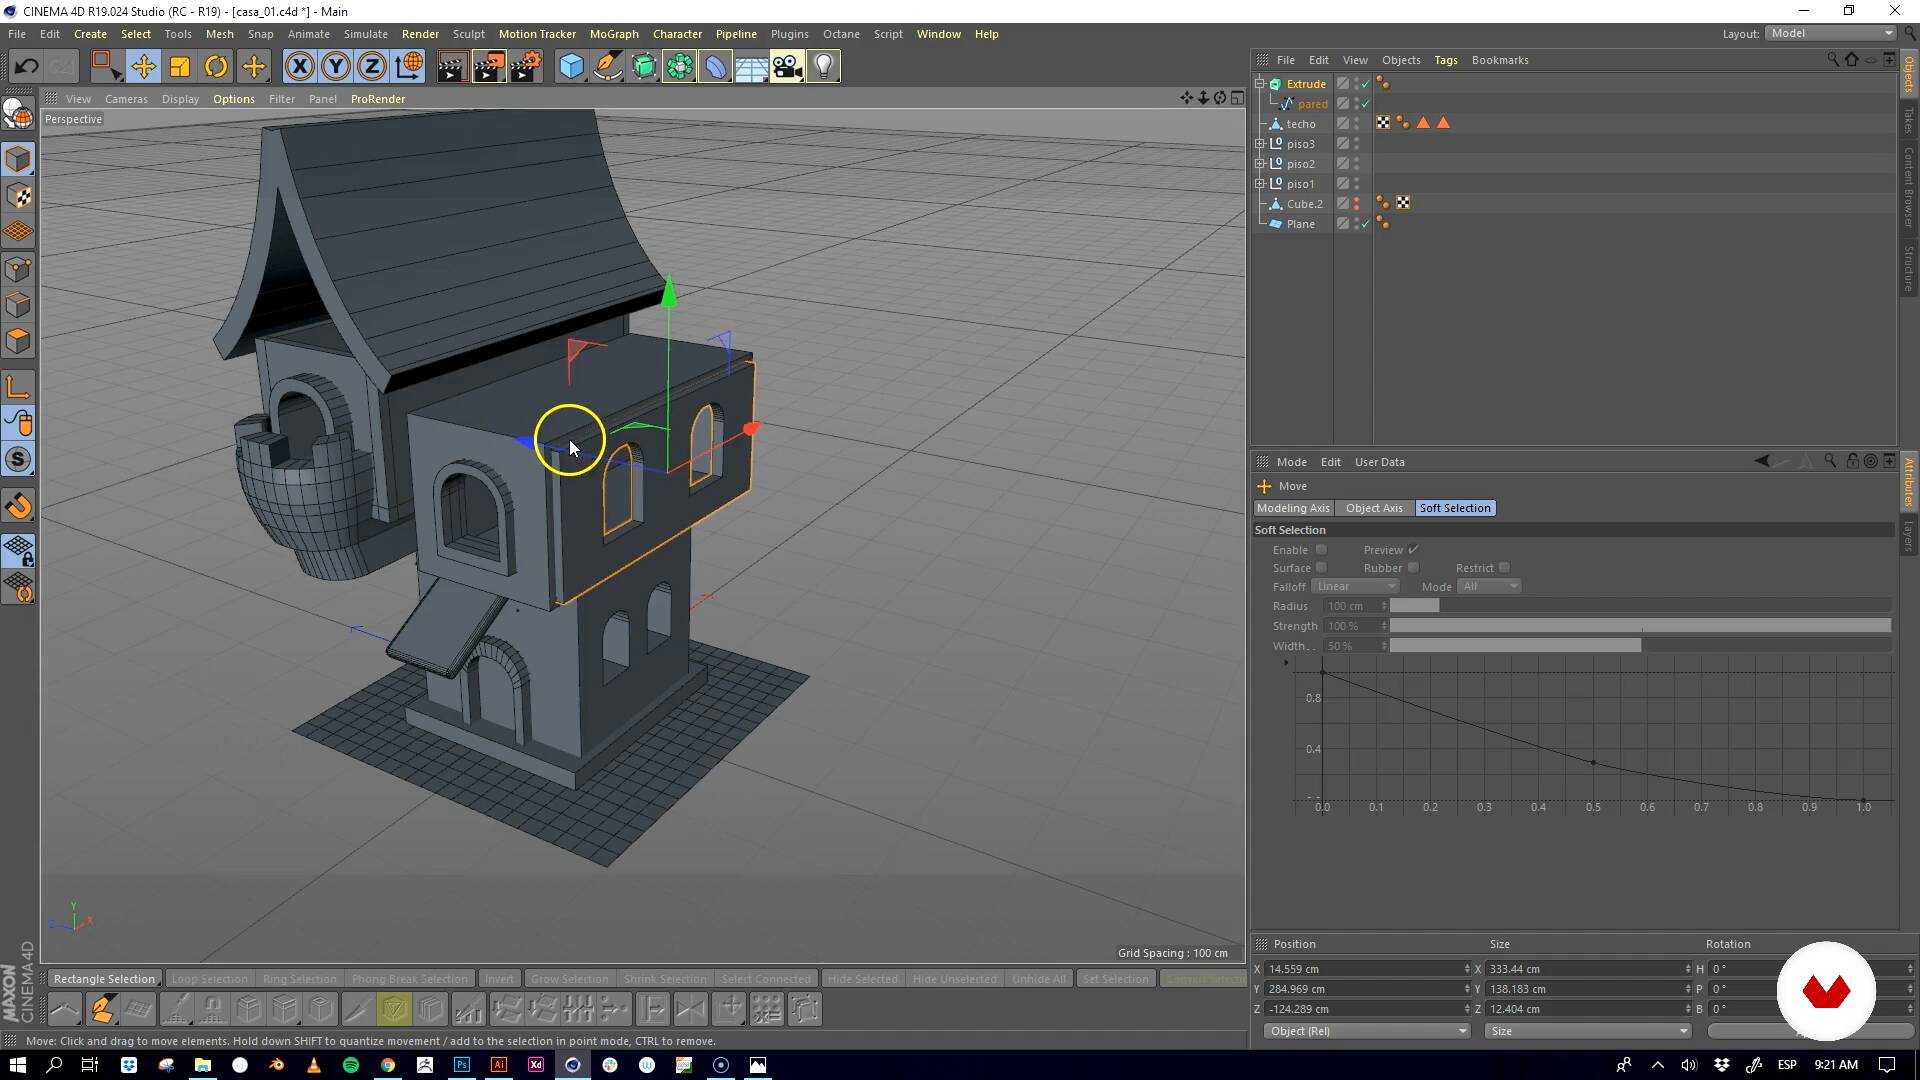
Task: Toggle Surface checkbox
Action: 1321,568
